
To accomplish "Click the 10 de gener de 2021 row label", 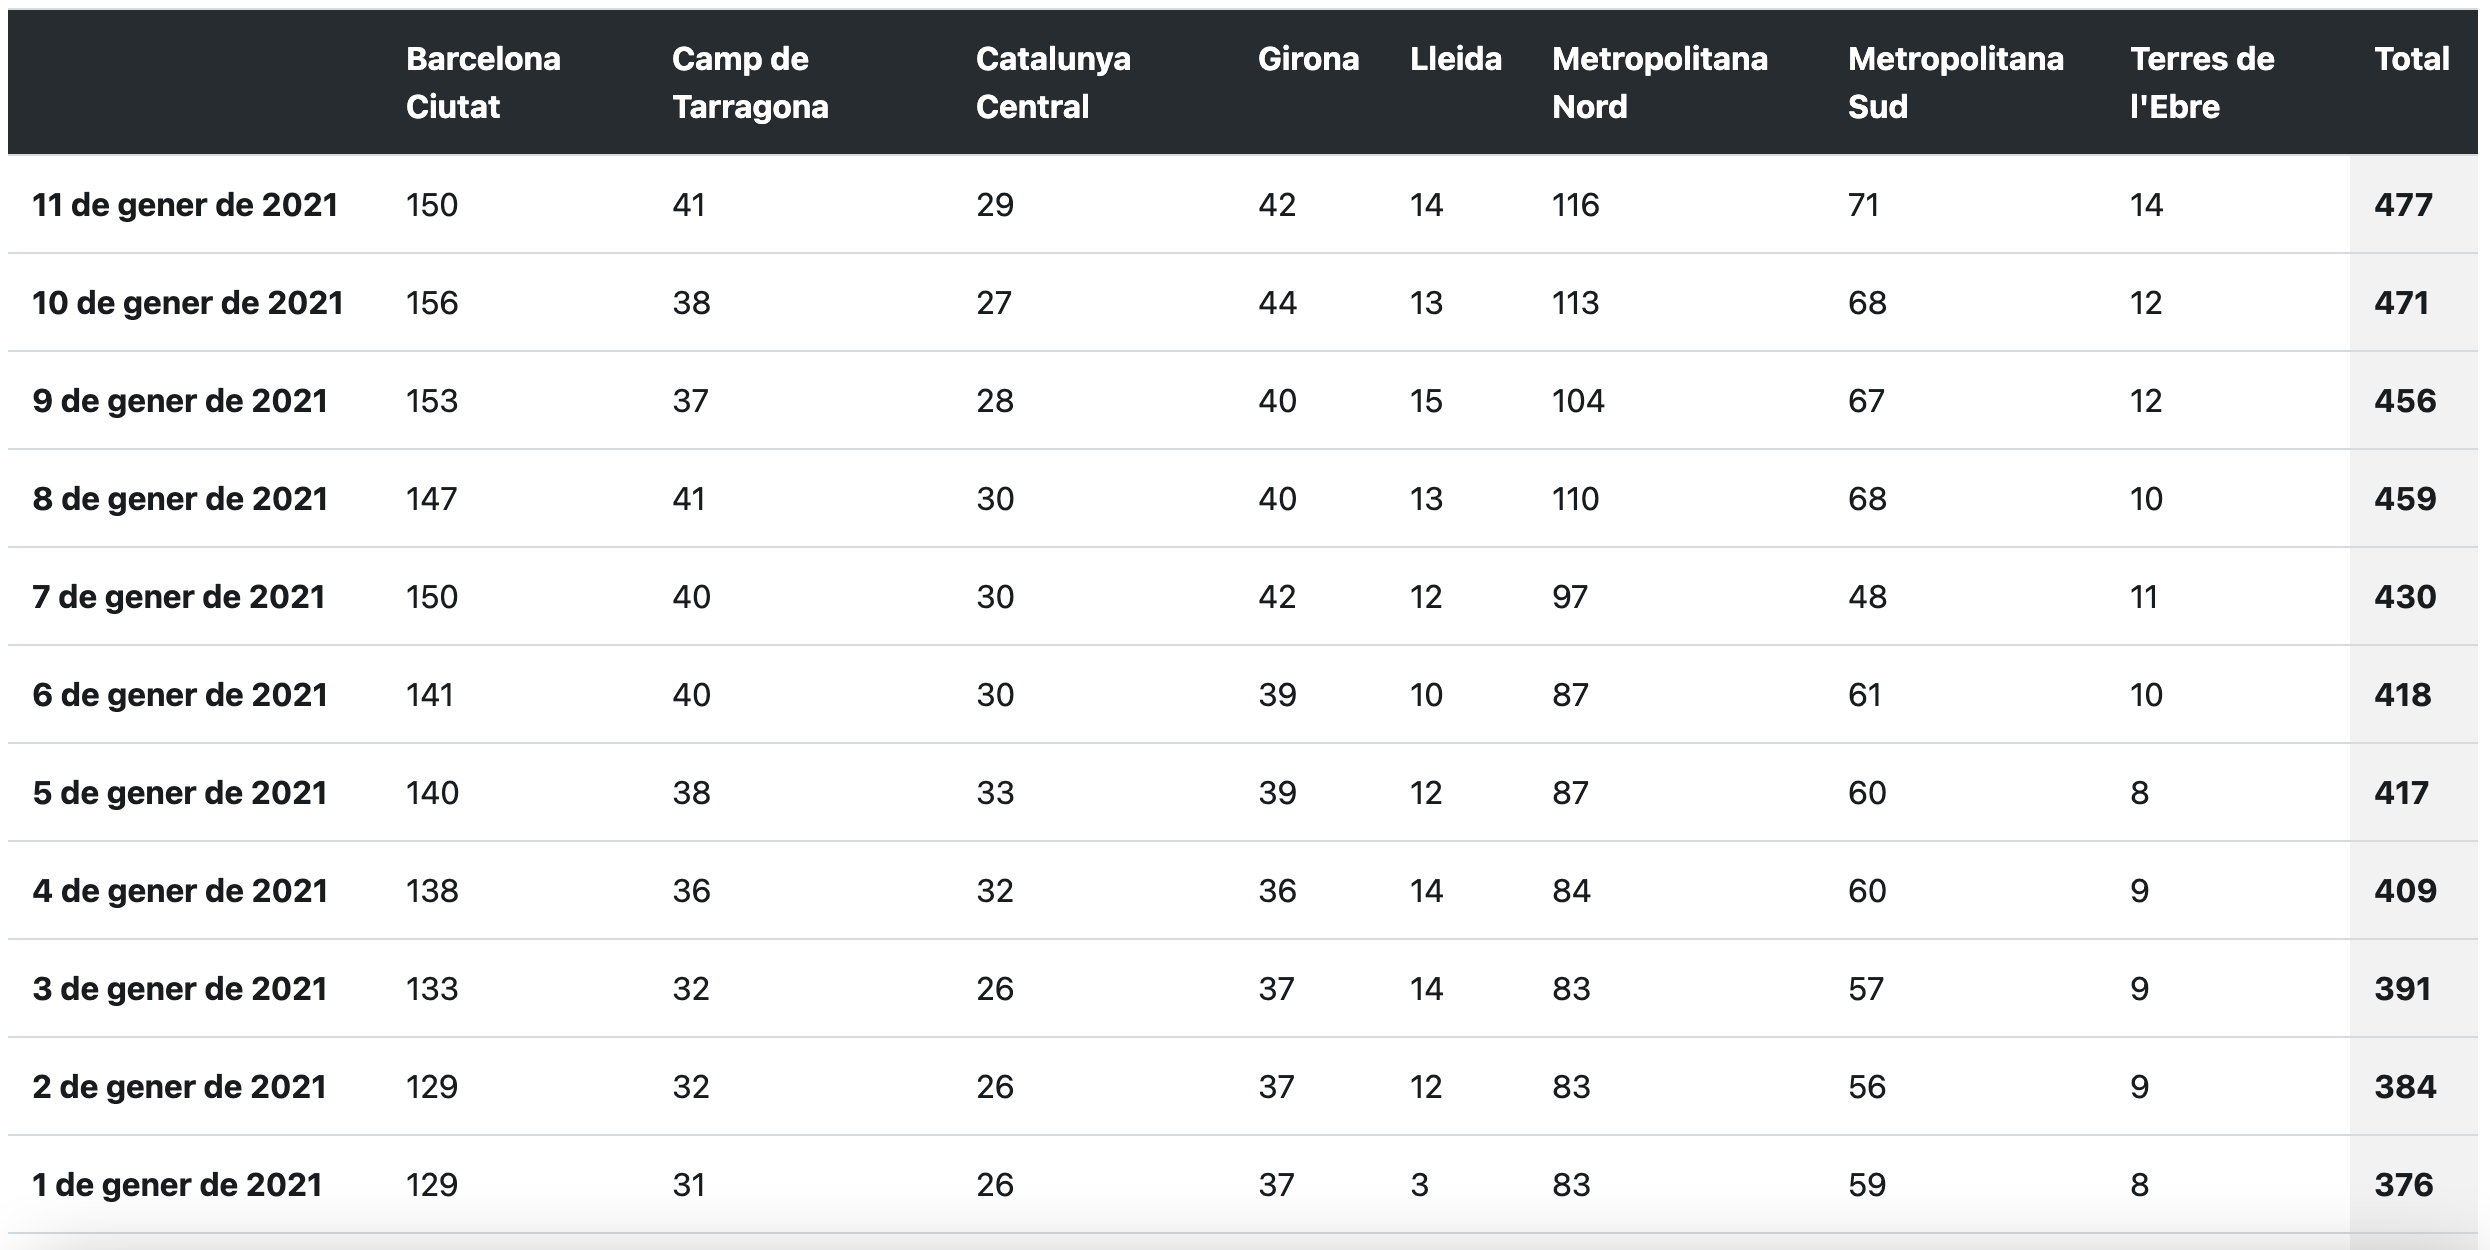I will 188,303.
